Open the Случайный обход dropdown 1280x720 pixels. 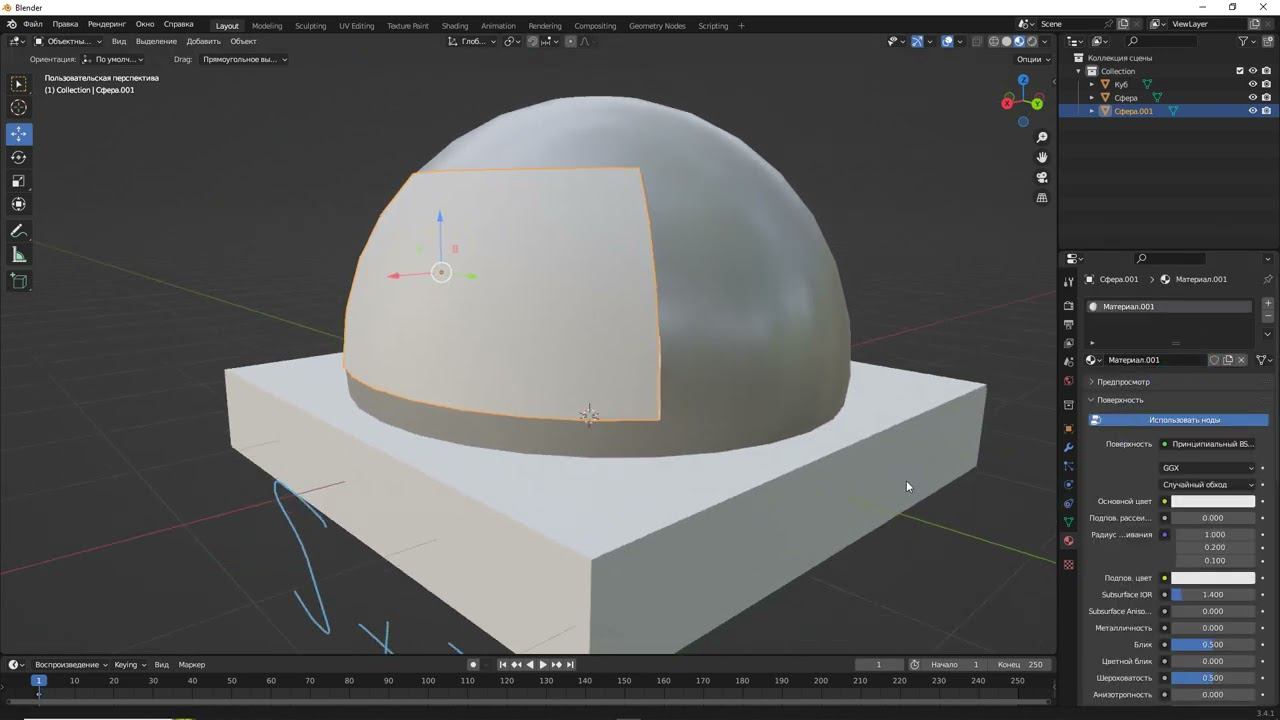coord(1207,485)
